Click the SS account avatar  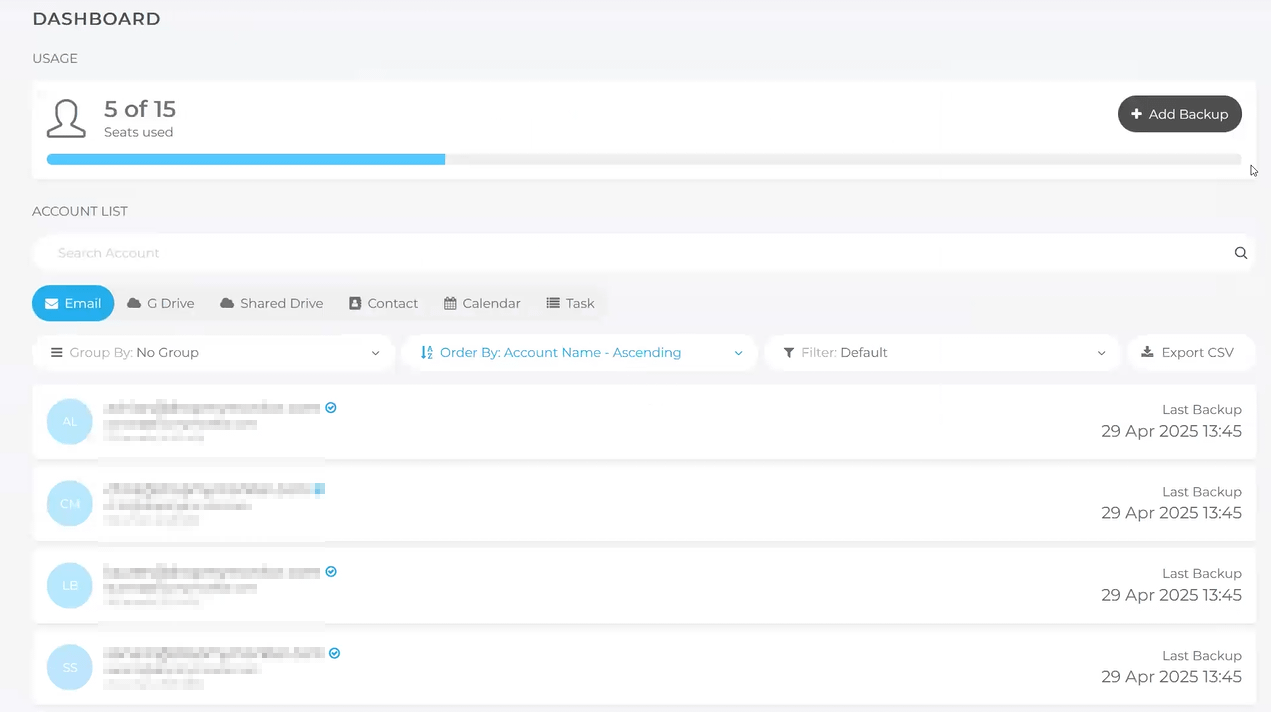coord(70,668)
